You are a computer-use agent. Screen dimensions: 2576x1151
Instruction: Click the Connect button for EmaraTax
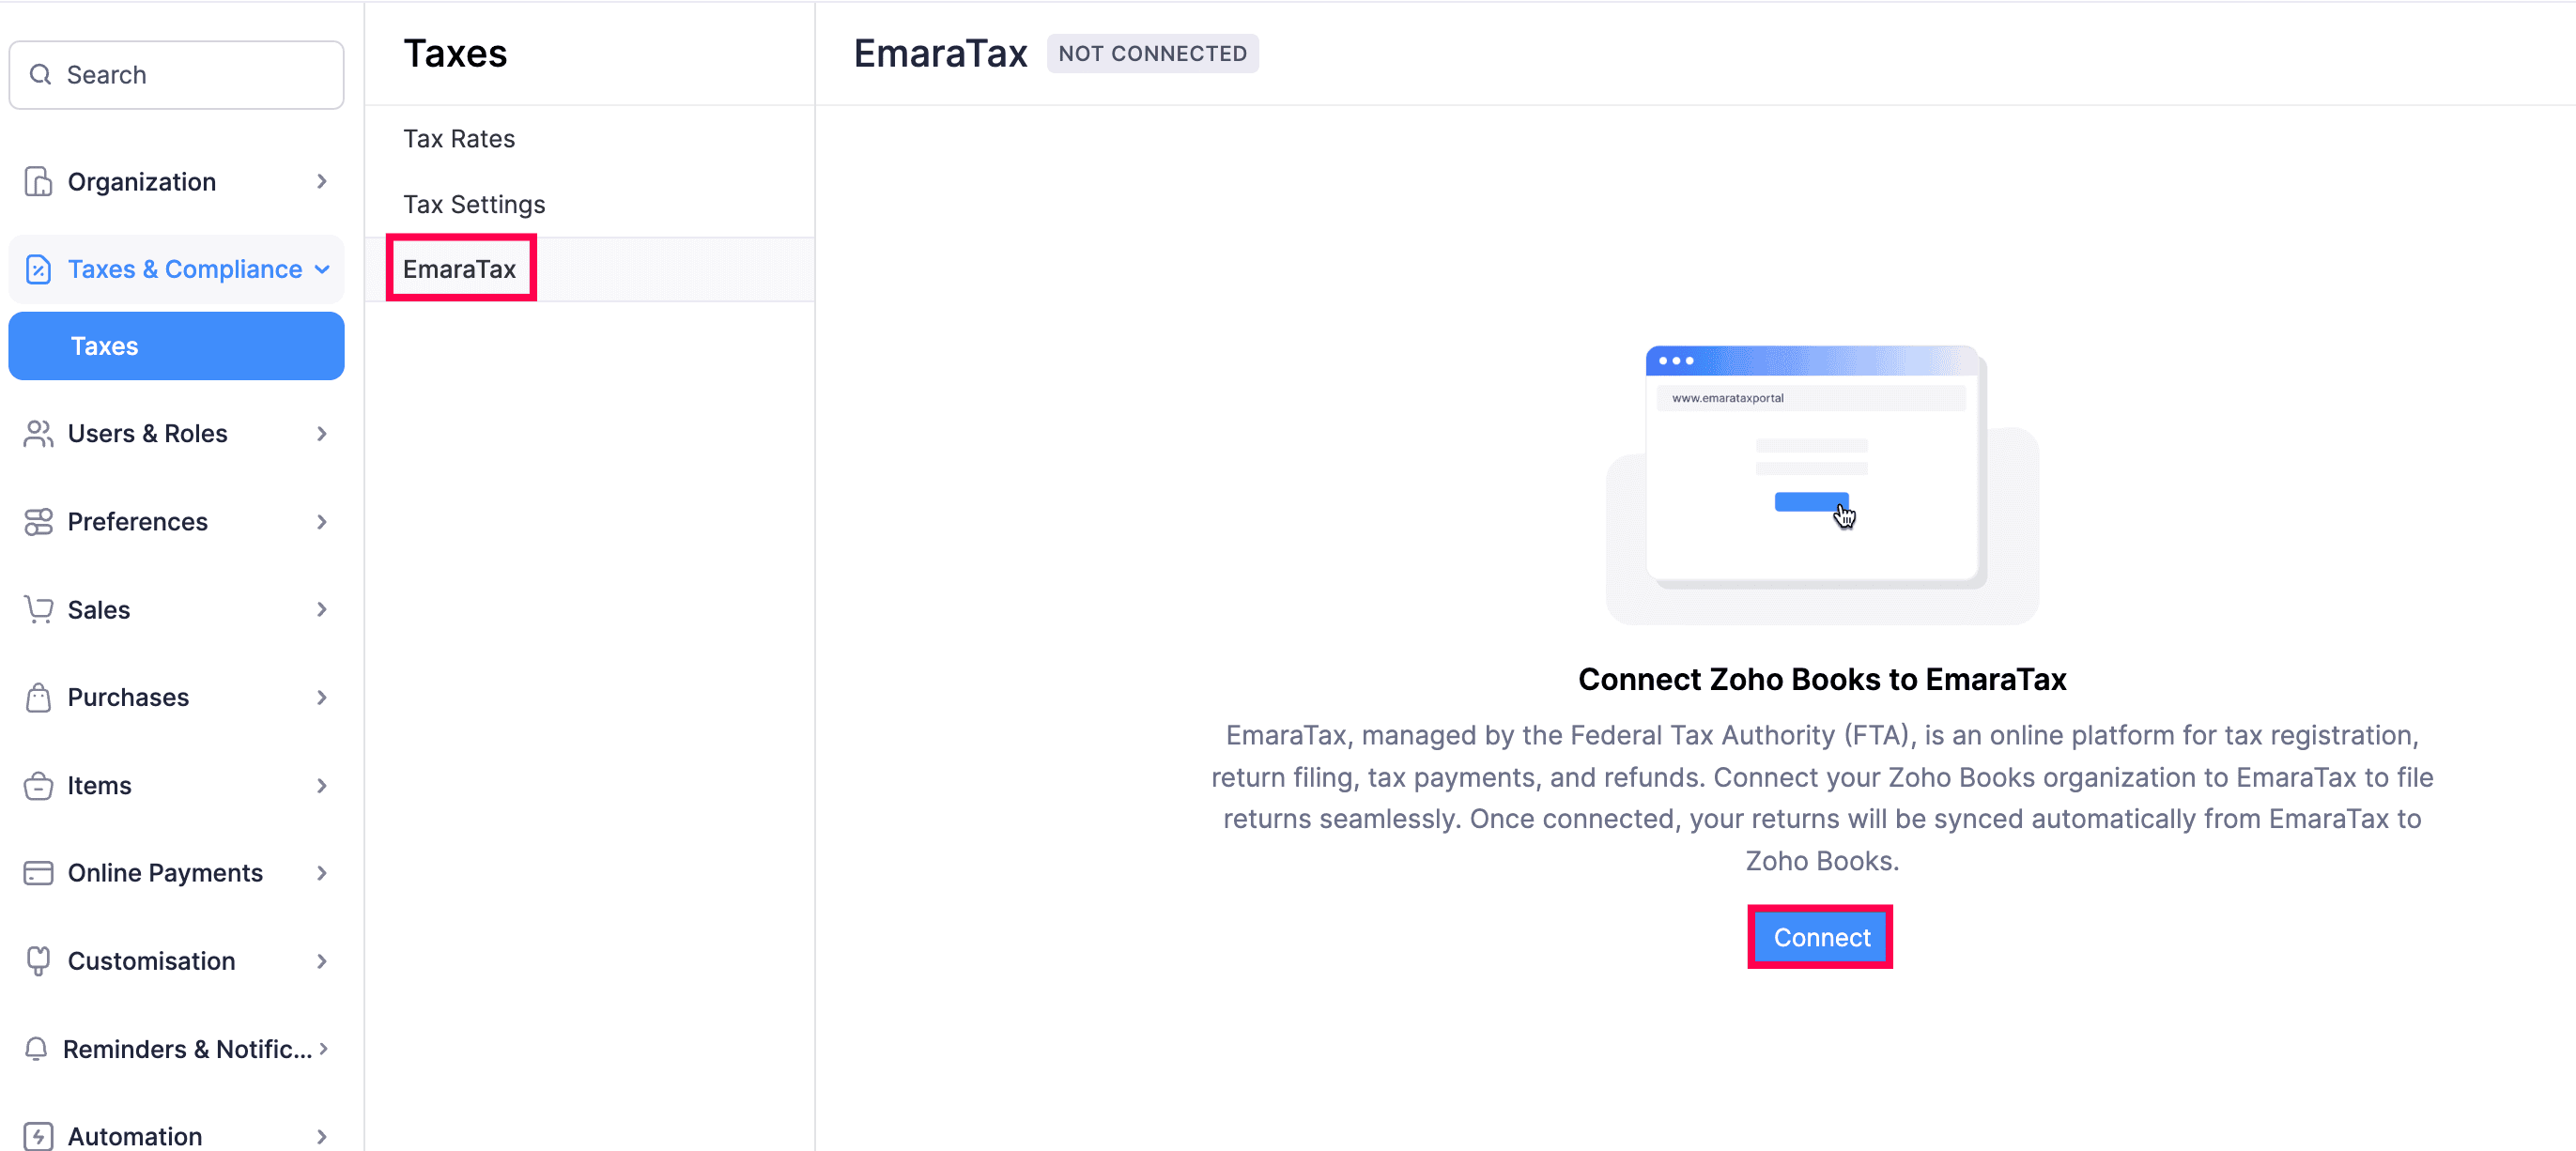click(x=1819, y=937)
